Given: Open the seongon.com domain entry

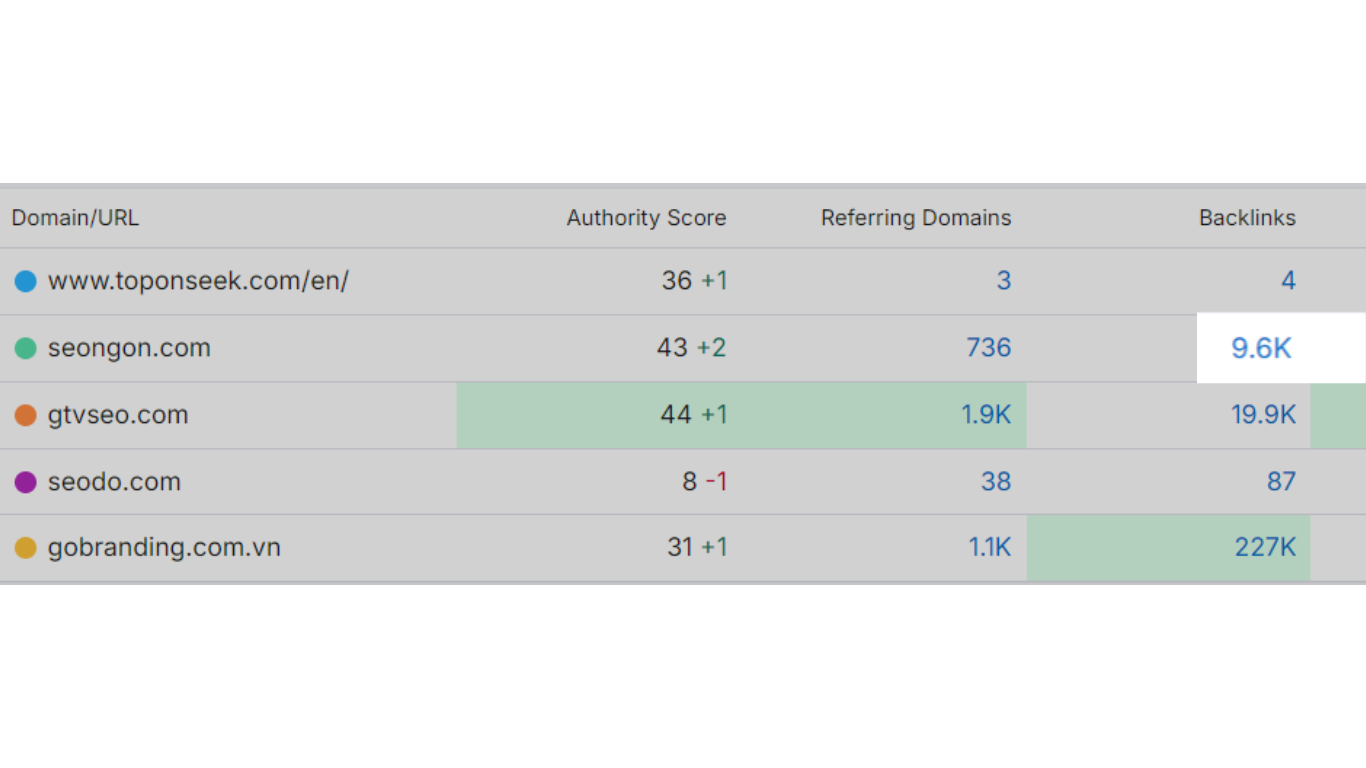Looking at the screenshot, I should pyautogui.click(x=129, y=348).
